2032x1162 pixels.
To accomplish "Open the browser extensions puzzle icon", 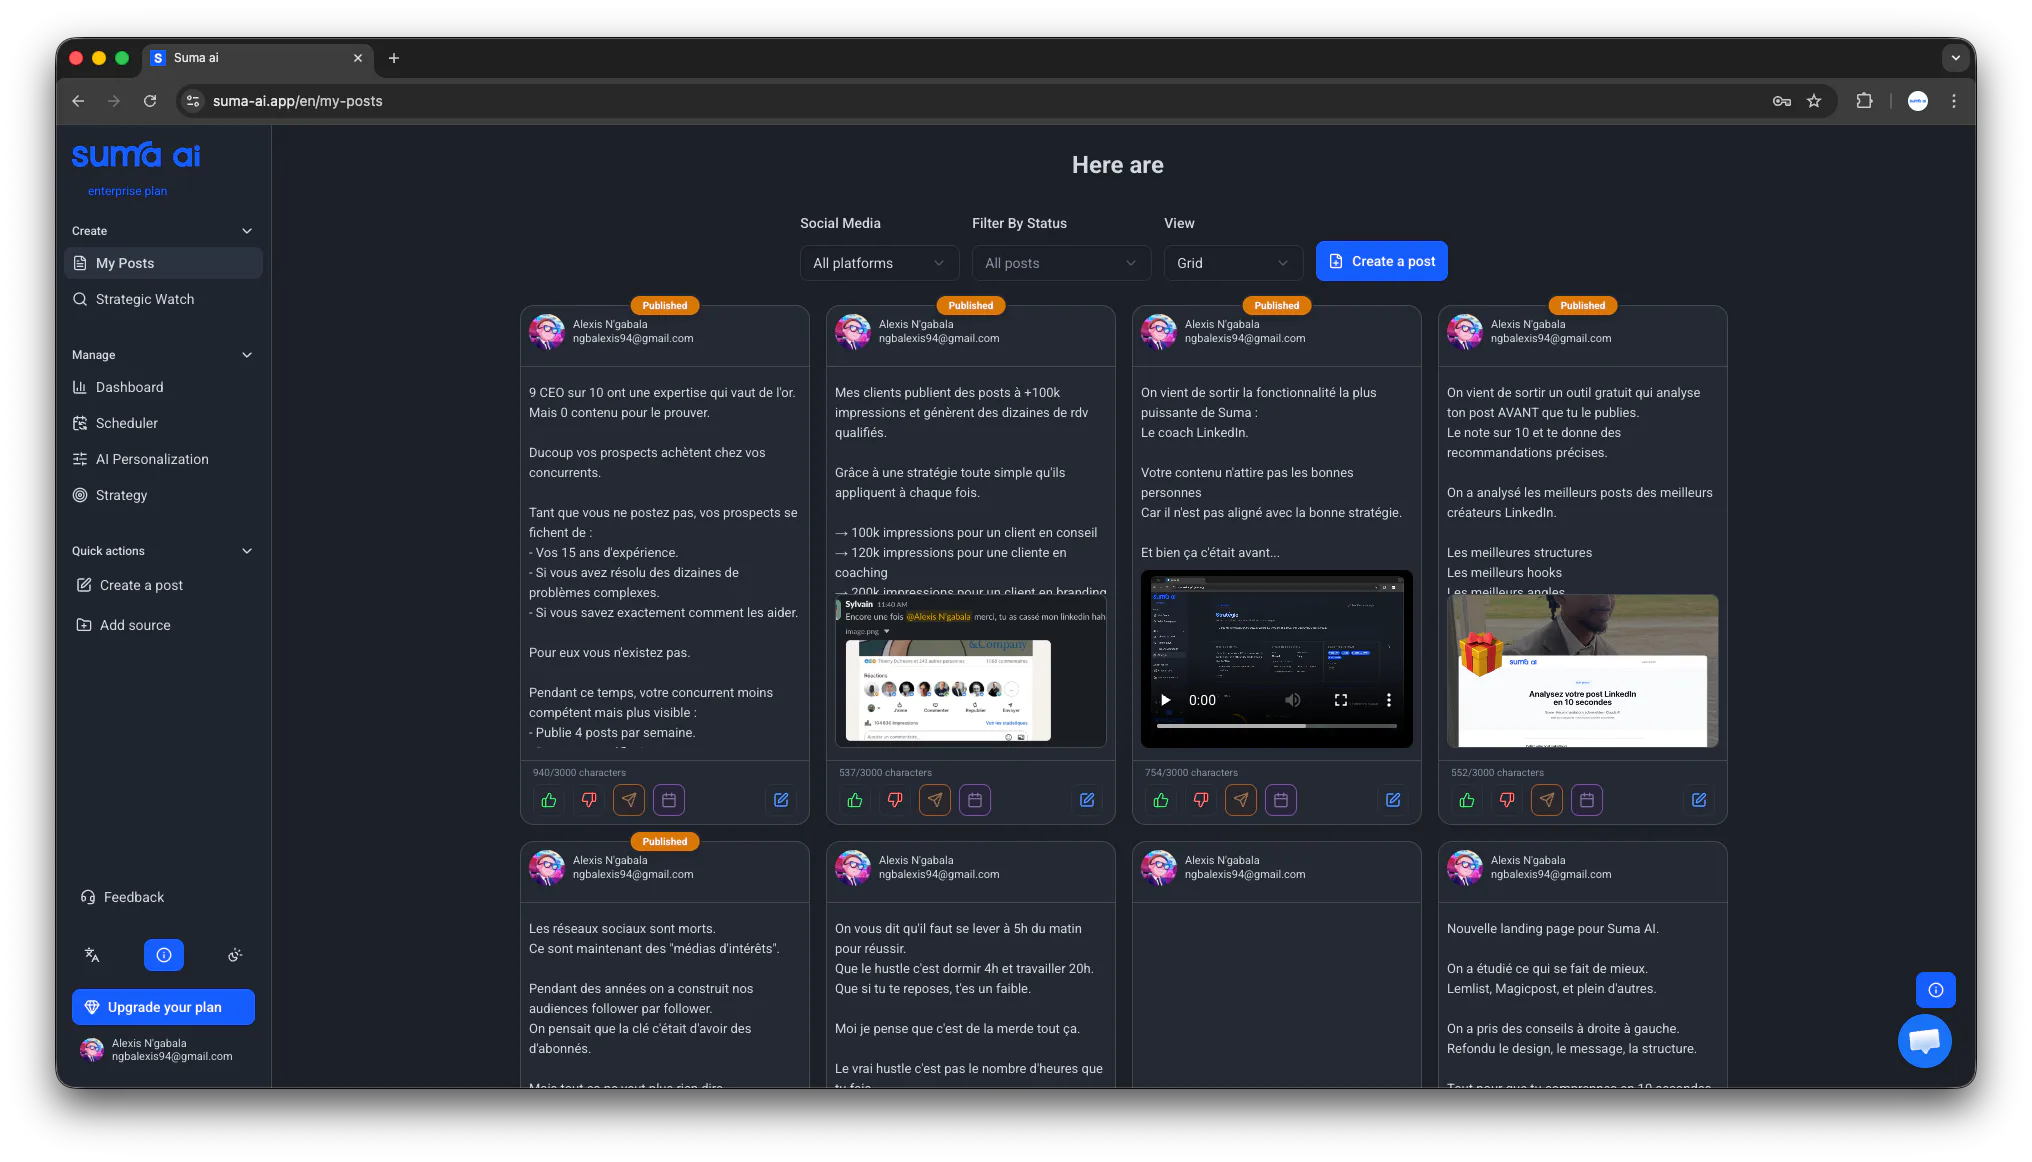I will pyautogui.click(x=1864, y=101).
